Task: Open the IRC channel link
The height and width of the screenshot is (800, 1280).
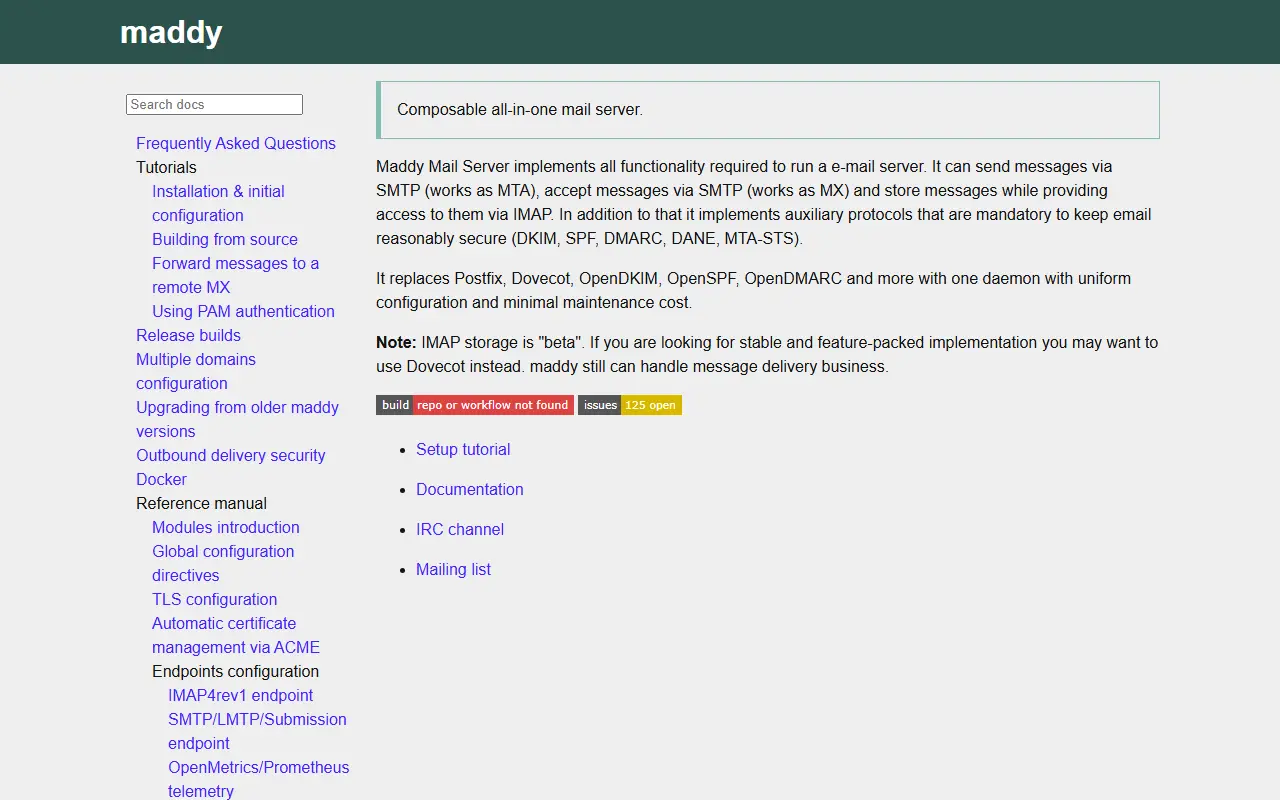Action: 460,529
